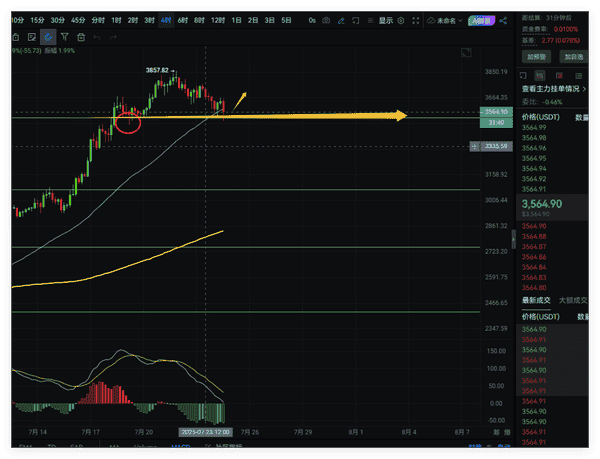Switch to 15分 timeframe
The height and width of the screenshot is (459, 600).
coord(37,20)
